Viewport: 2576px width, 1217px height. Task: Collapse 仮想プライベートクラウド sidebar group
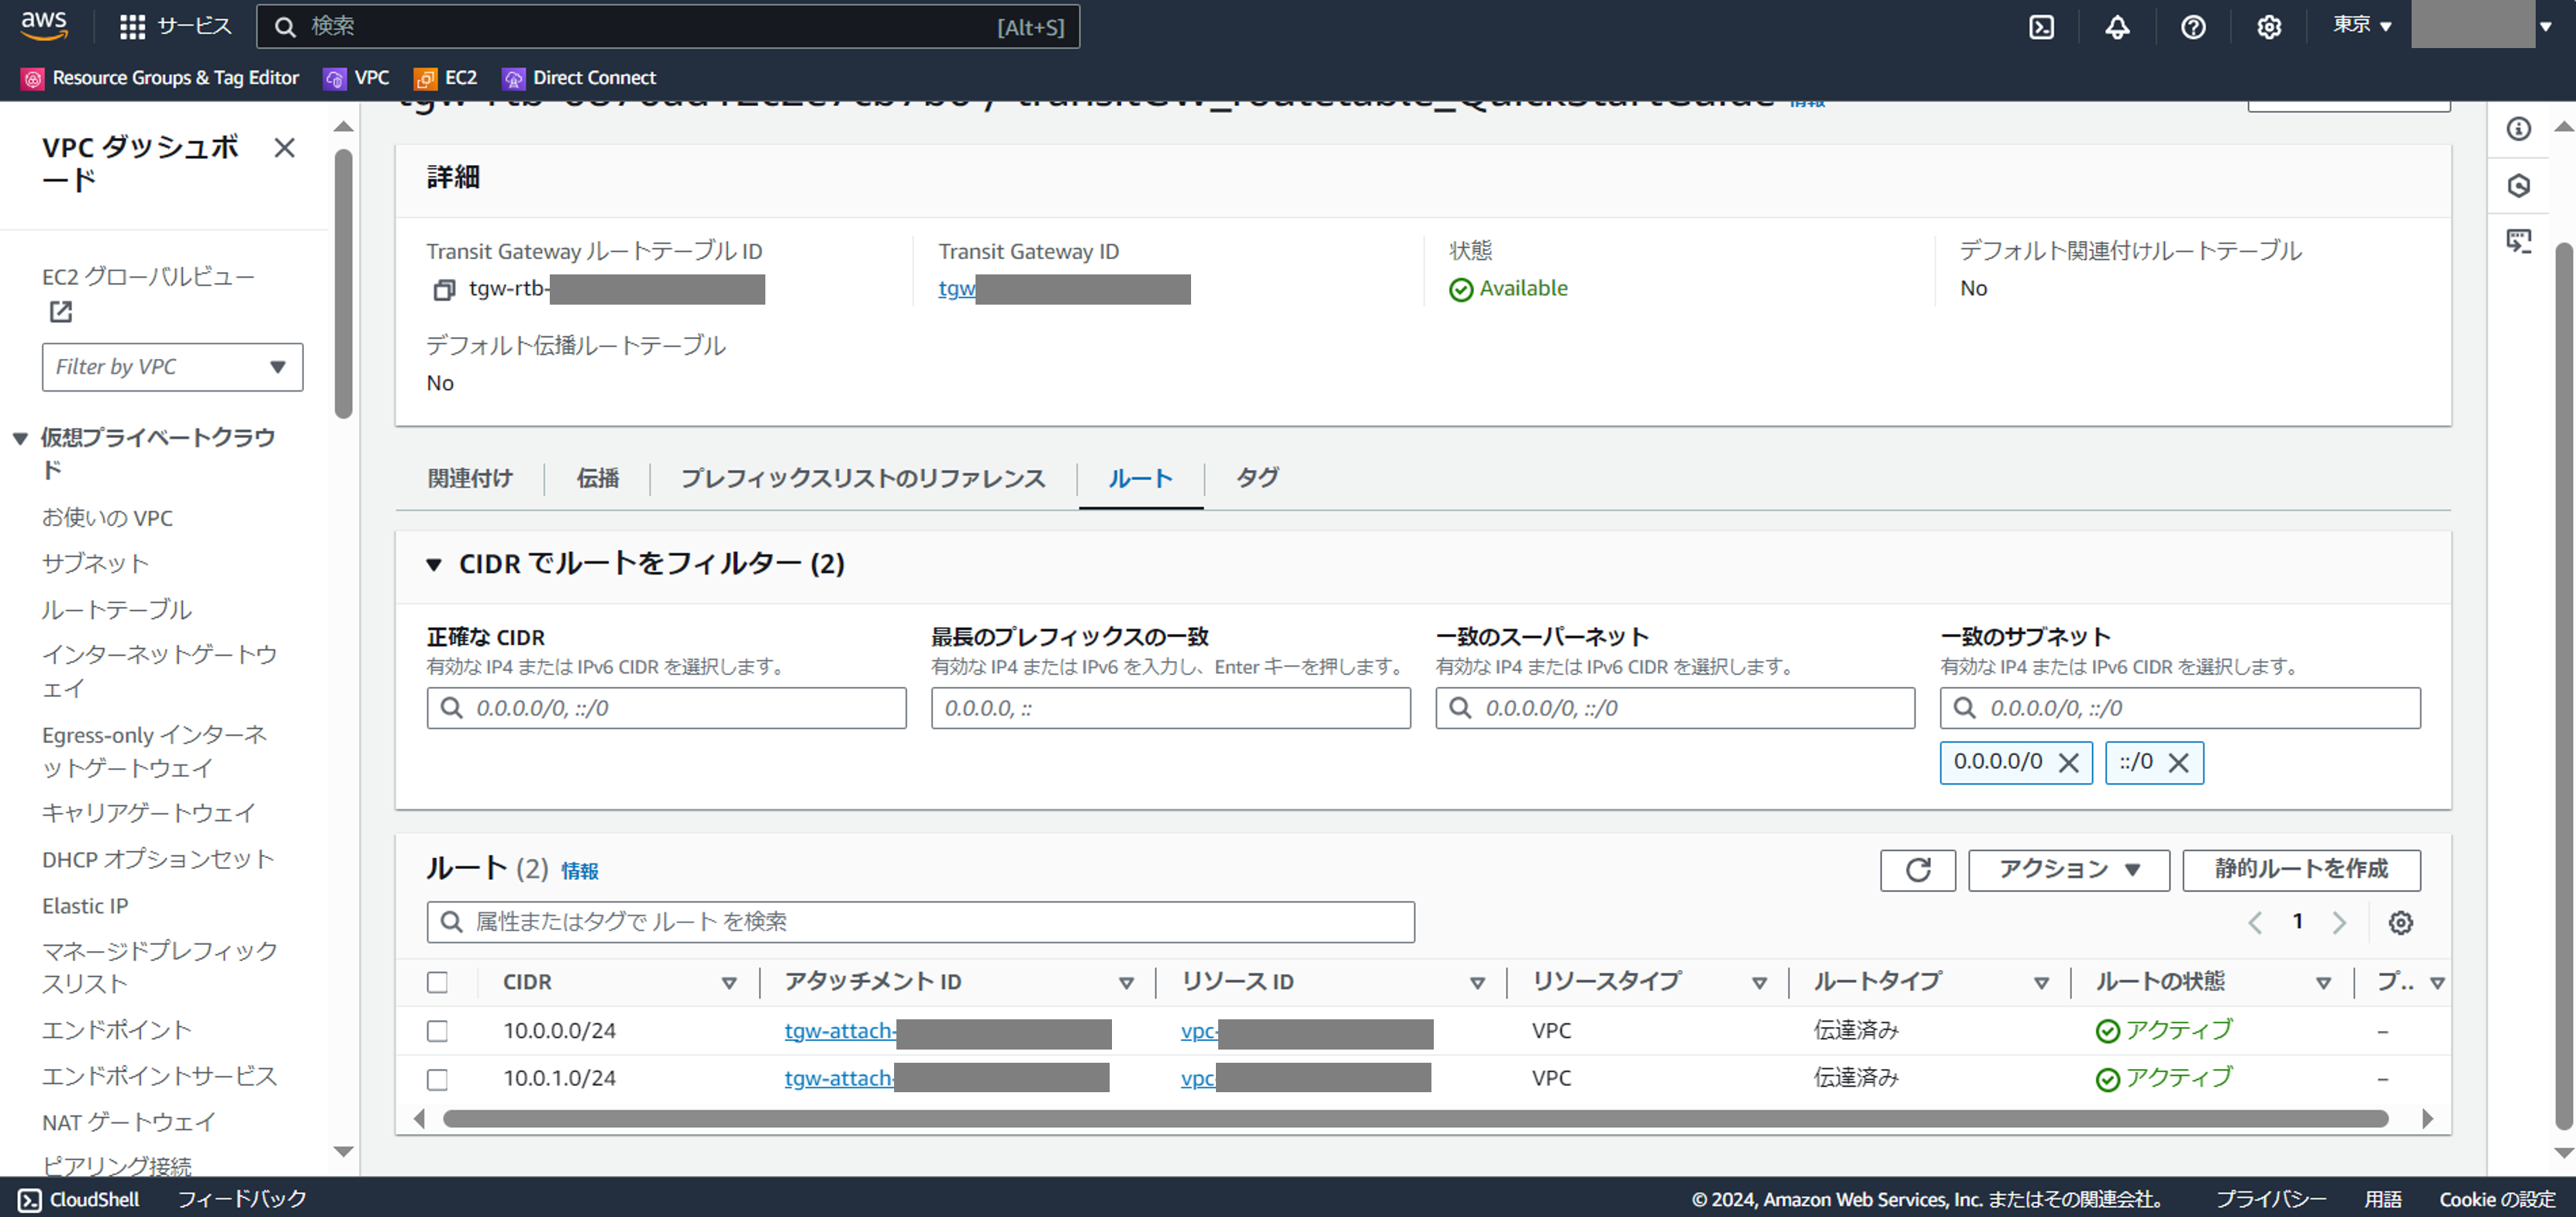pyautogui.click(x=20, y=438)
